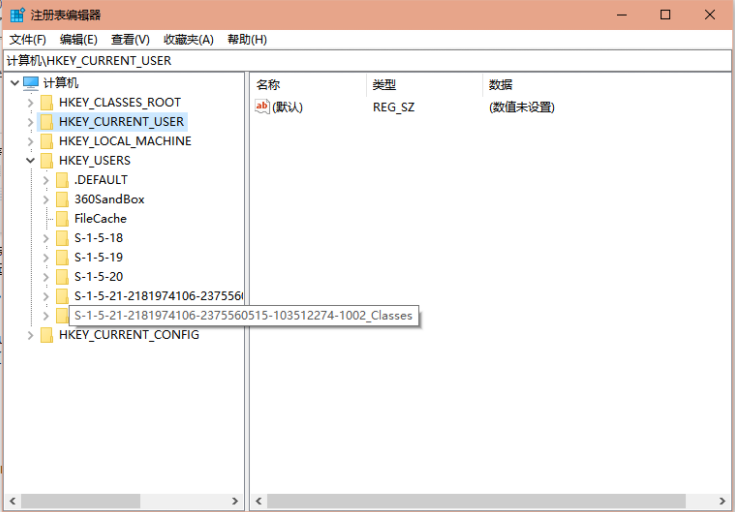This screenshot has width=735, height=512.
Task: Open the 收藏夹(A) menu
Action: [x=188, y=40]
